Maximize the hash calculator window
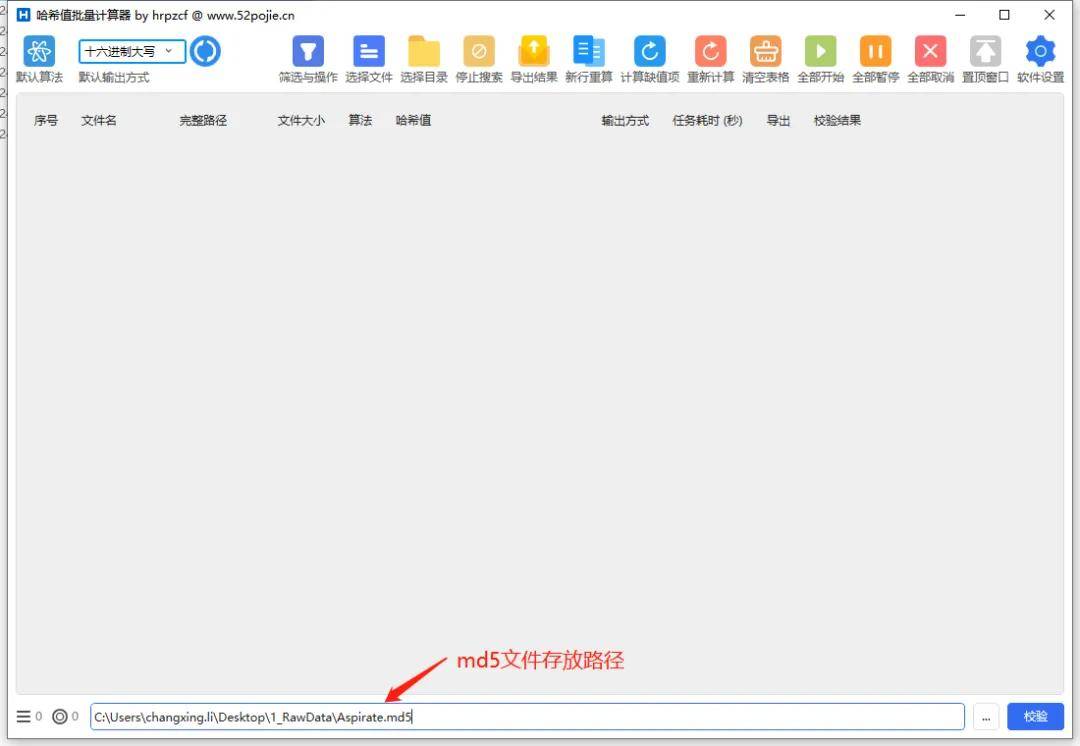The width and height of the screenshot is (1080, 746). (1004, 14)
